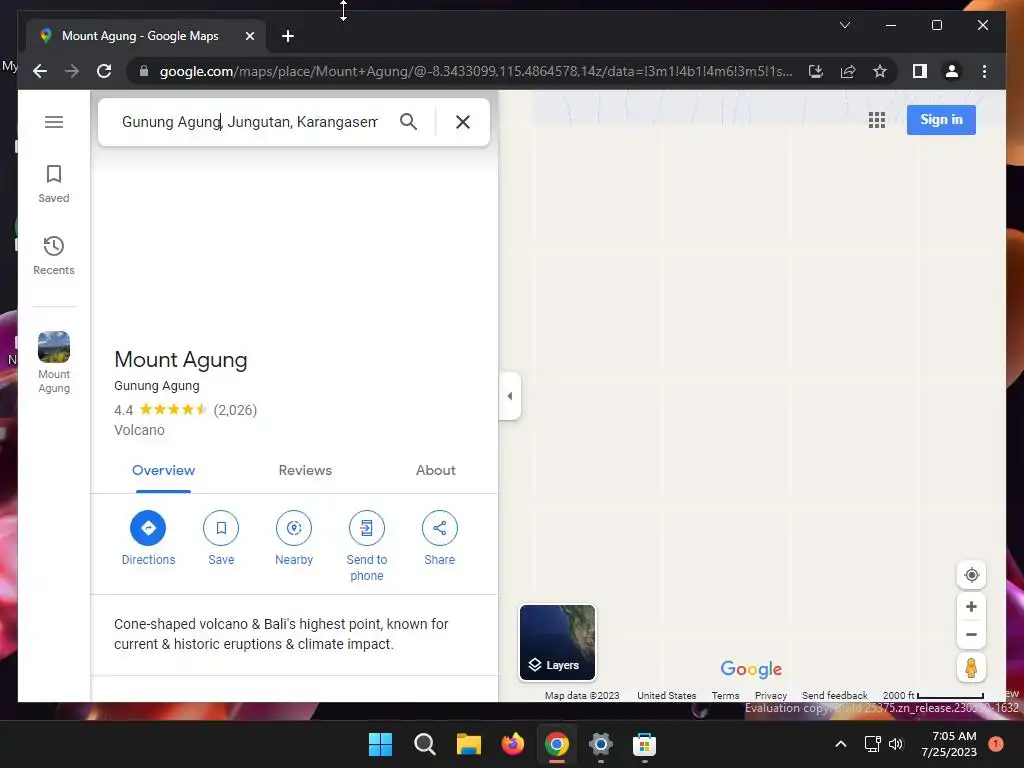Open clock and date 7:05 AM
The width and height of the screenshot is (1024, 768).
(x=950, y=744)
